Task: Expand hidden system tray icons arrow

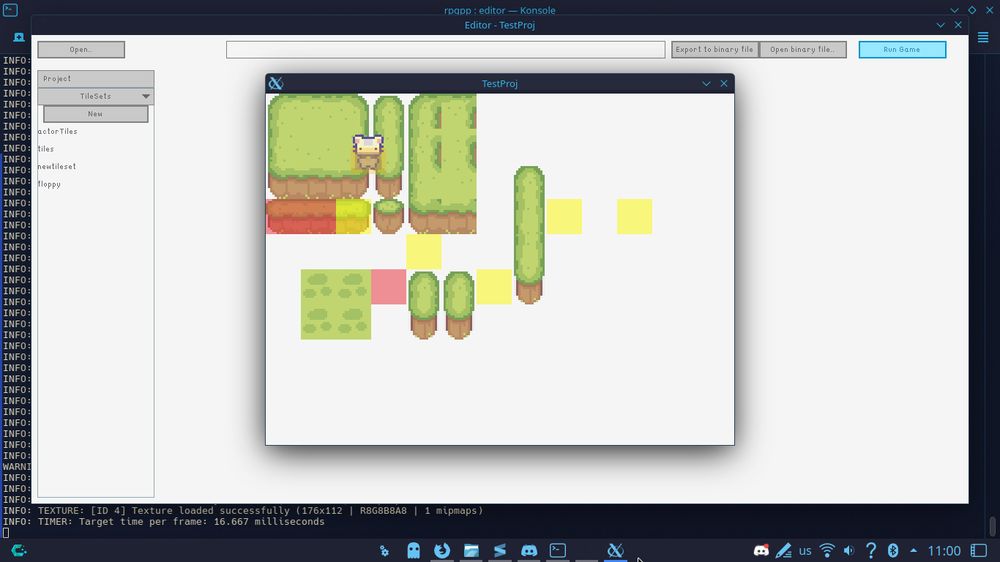Action: click(x=913, y=551)
